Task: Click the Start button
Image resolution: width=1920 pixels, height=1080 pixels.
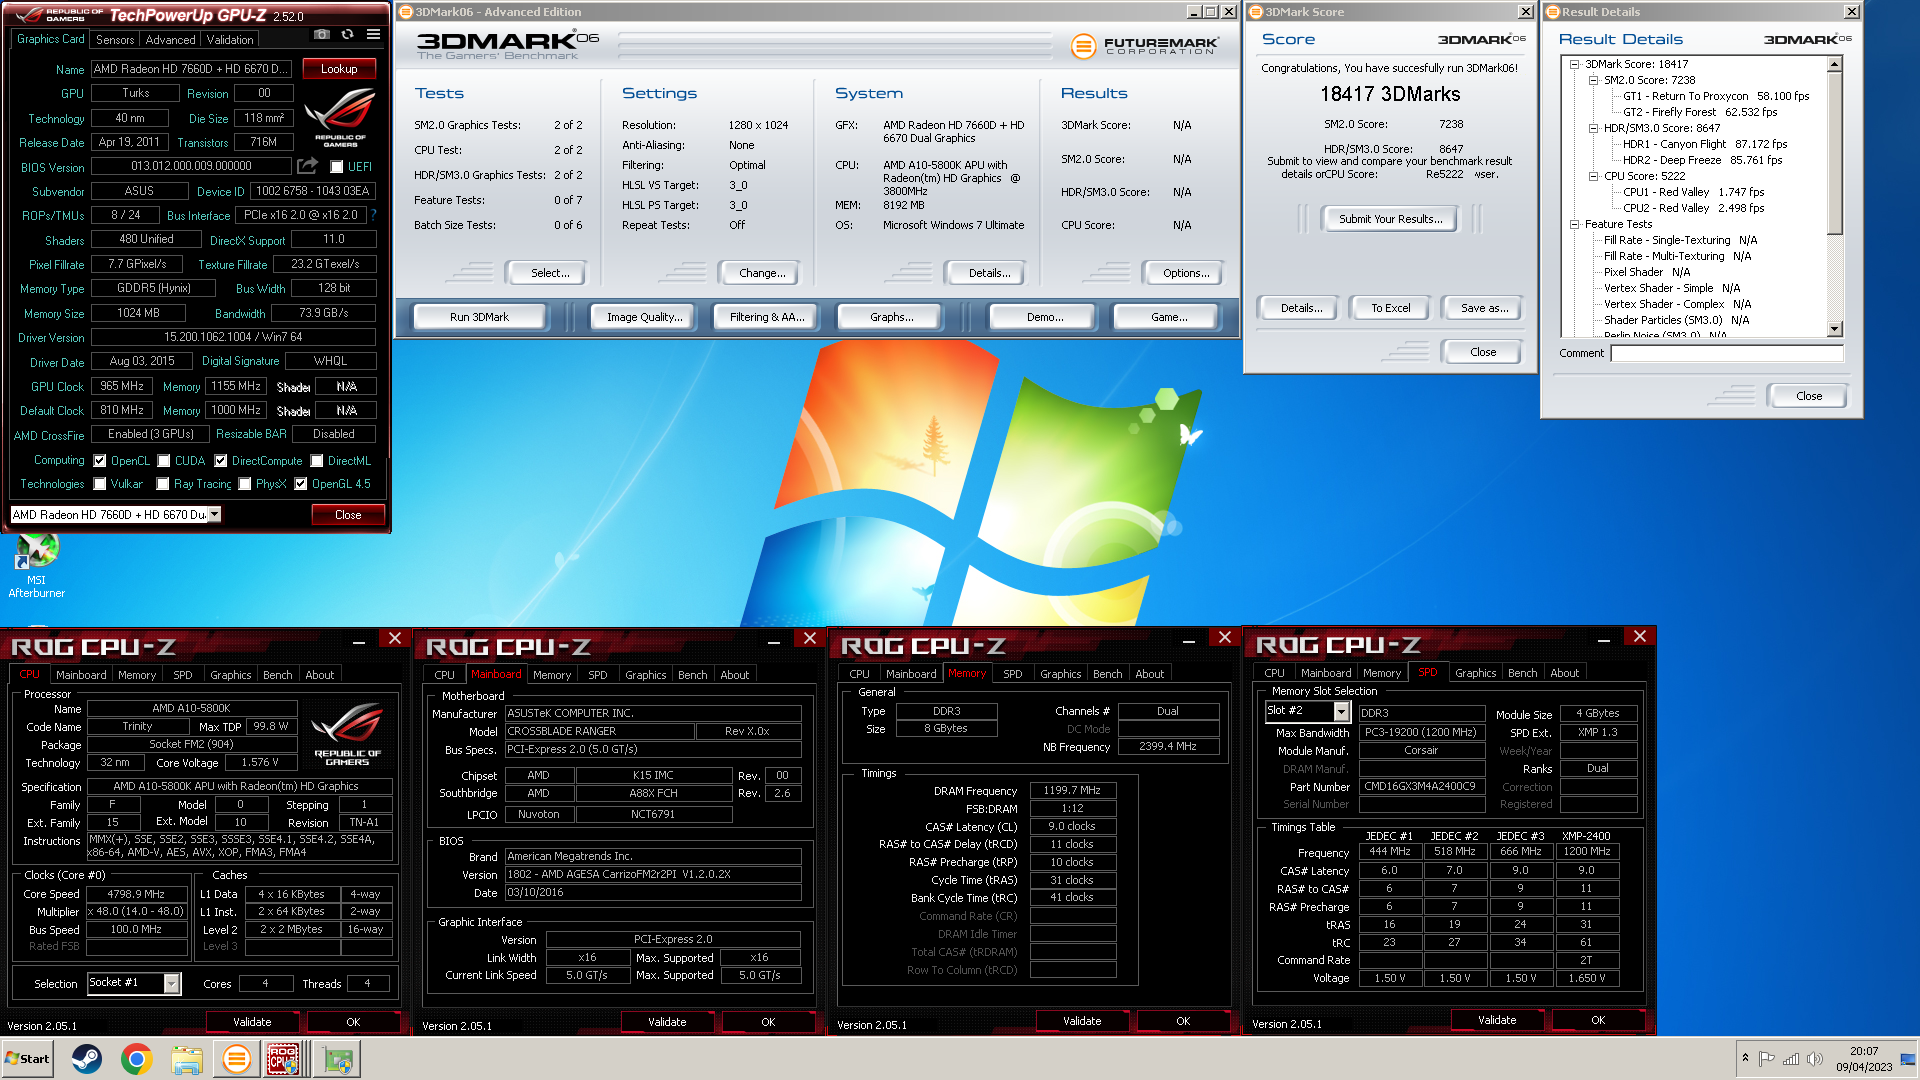Action: tap(27, 1059)
